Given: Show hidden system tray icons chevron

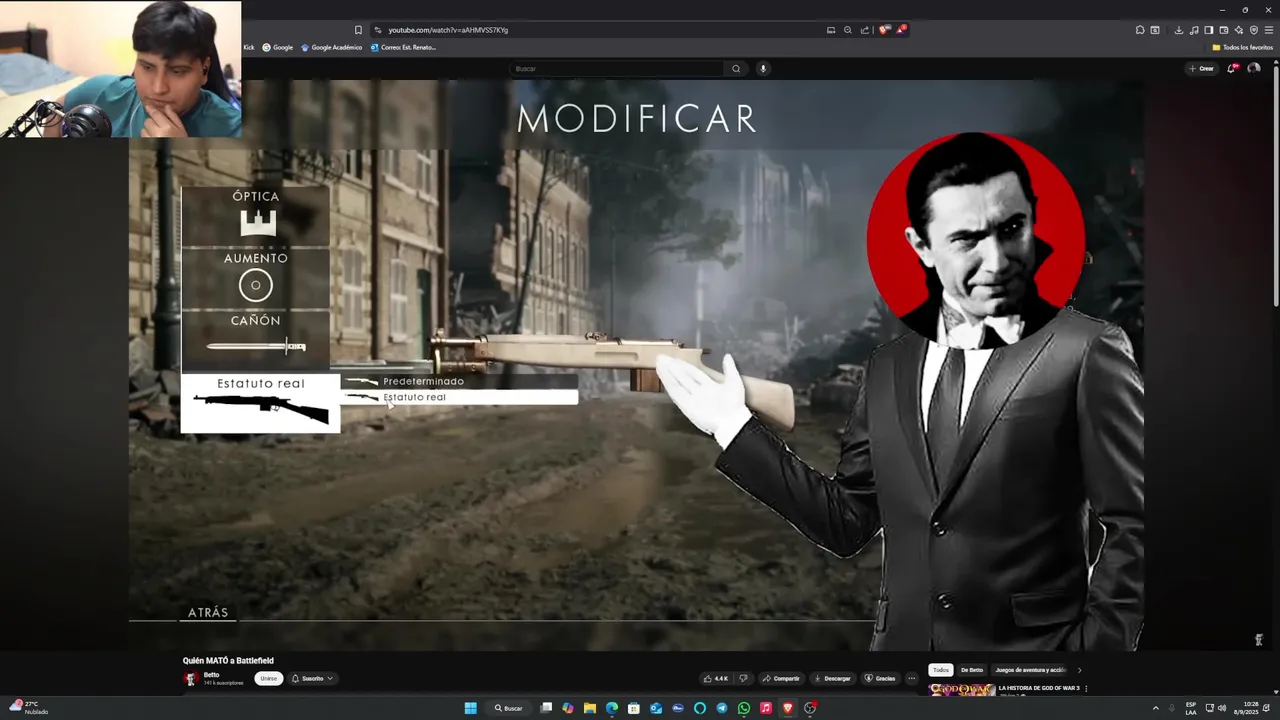Looking at the screenshot, I should pyautogui.click(x=1156, y=708).
